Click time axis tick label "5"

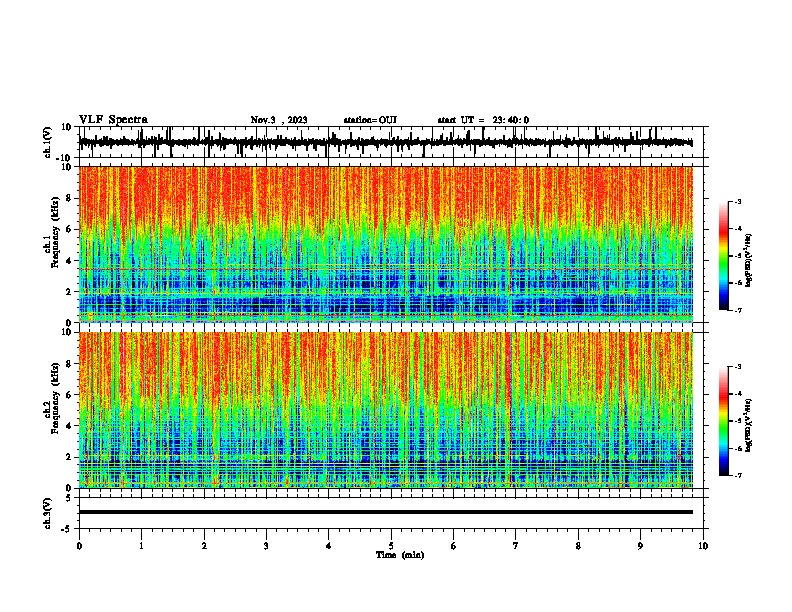pyautogui.click(x=391, y=546)
